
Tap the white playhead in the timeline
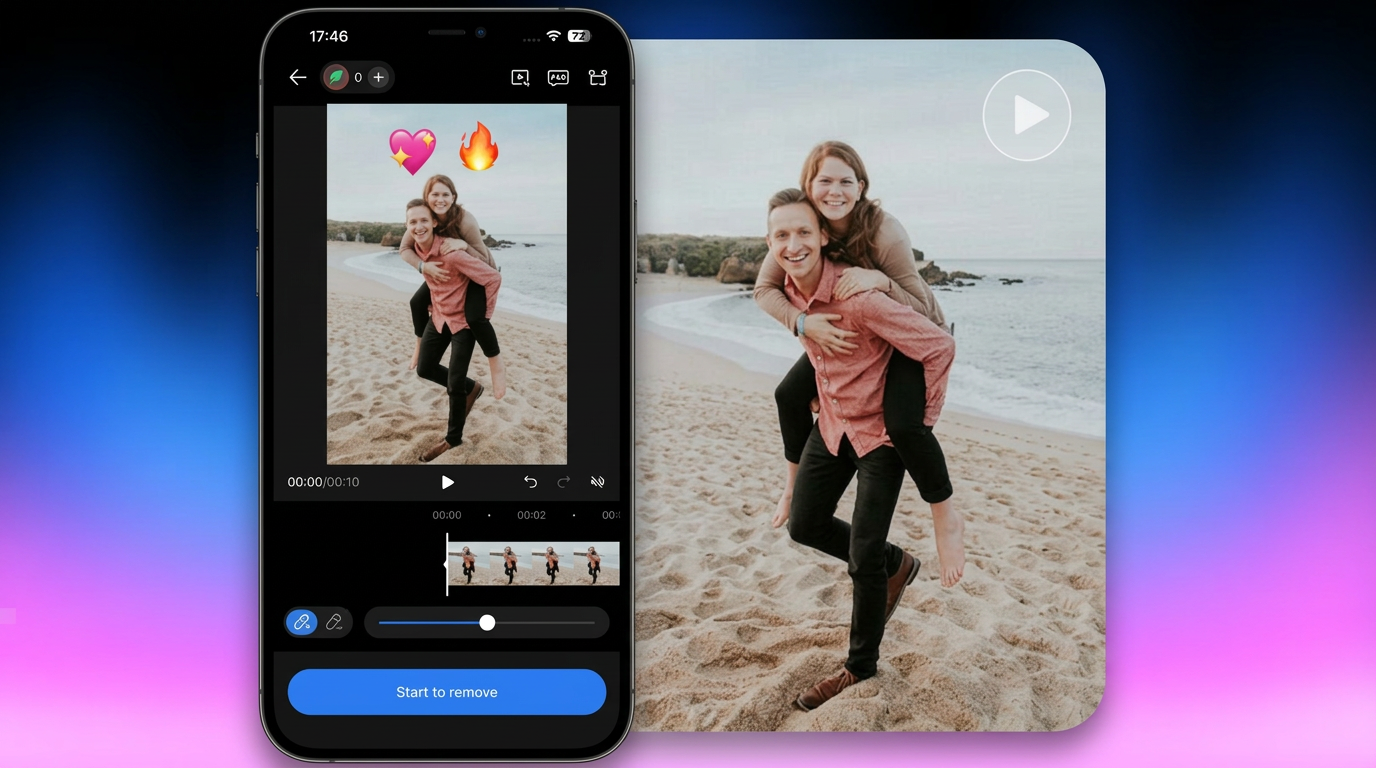(x=446, y=562)
